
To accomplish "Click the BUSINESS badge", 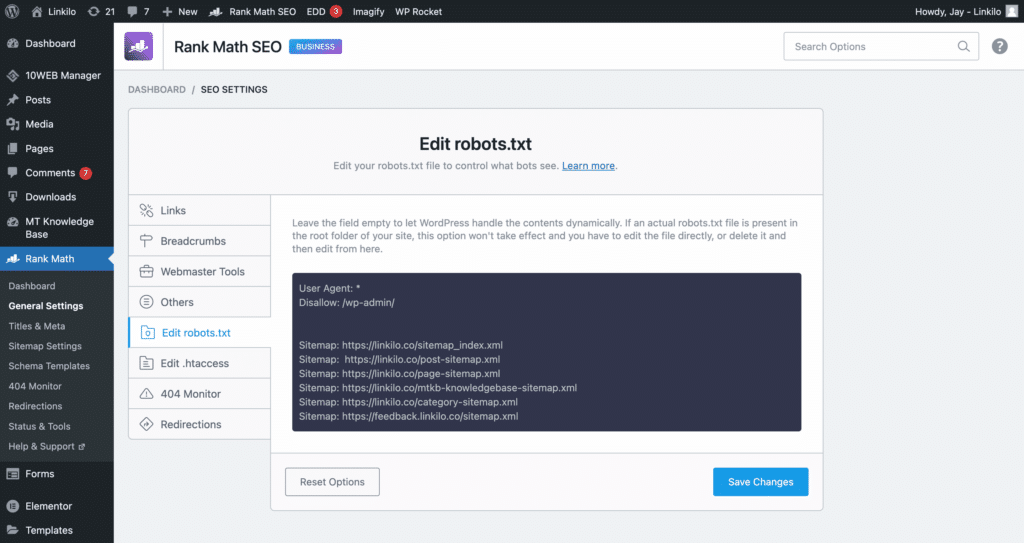I will click(x=315, y=46).
